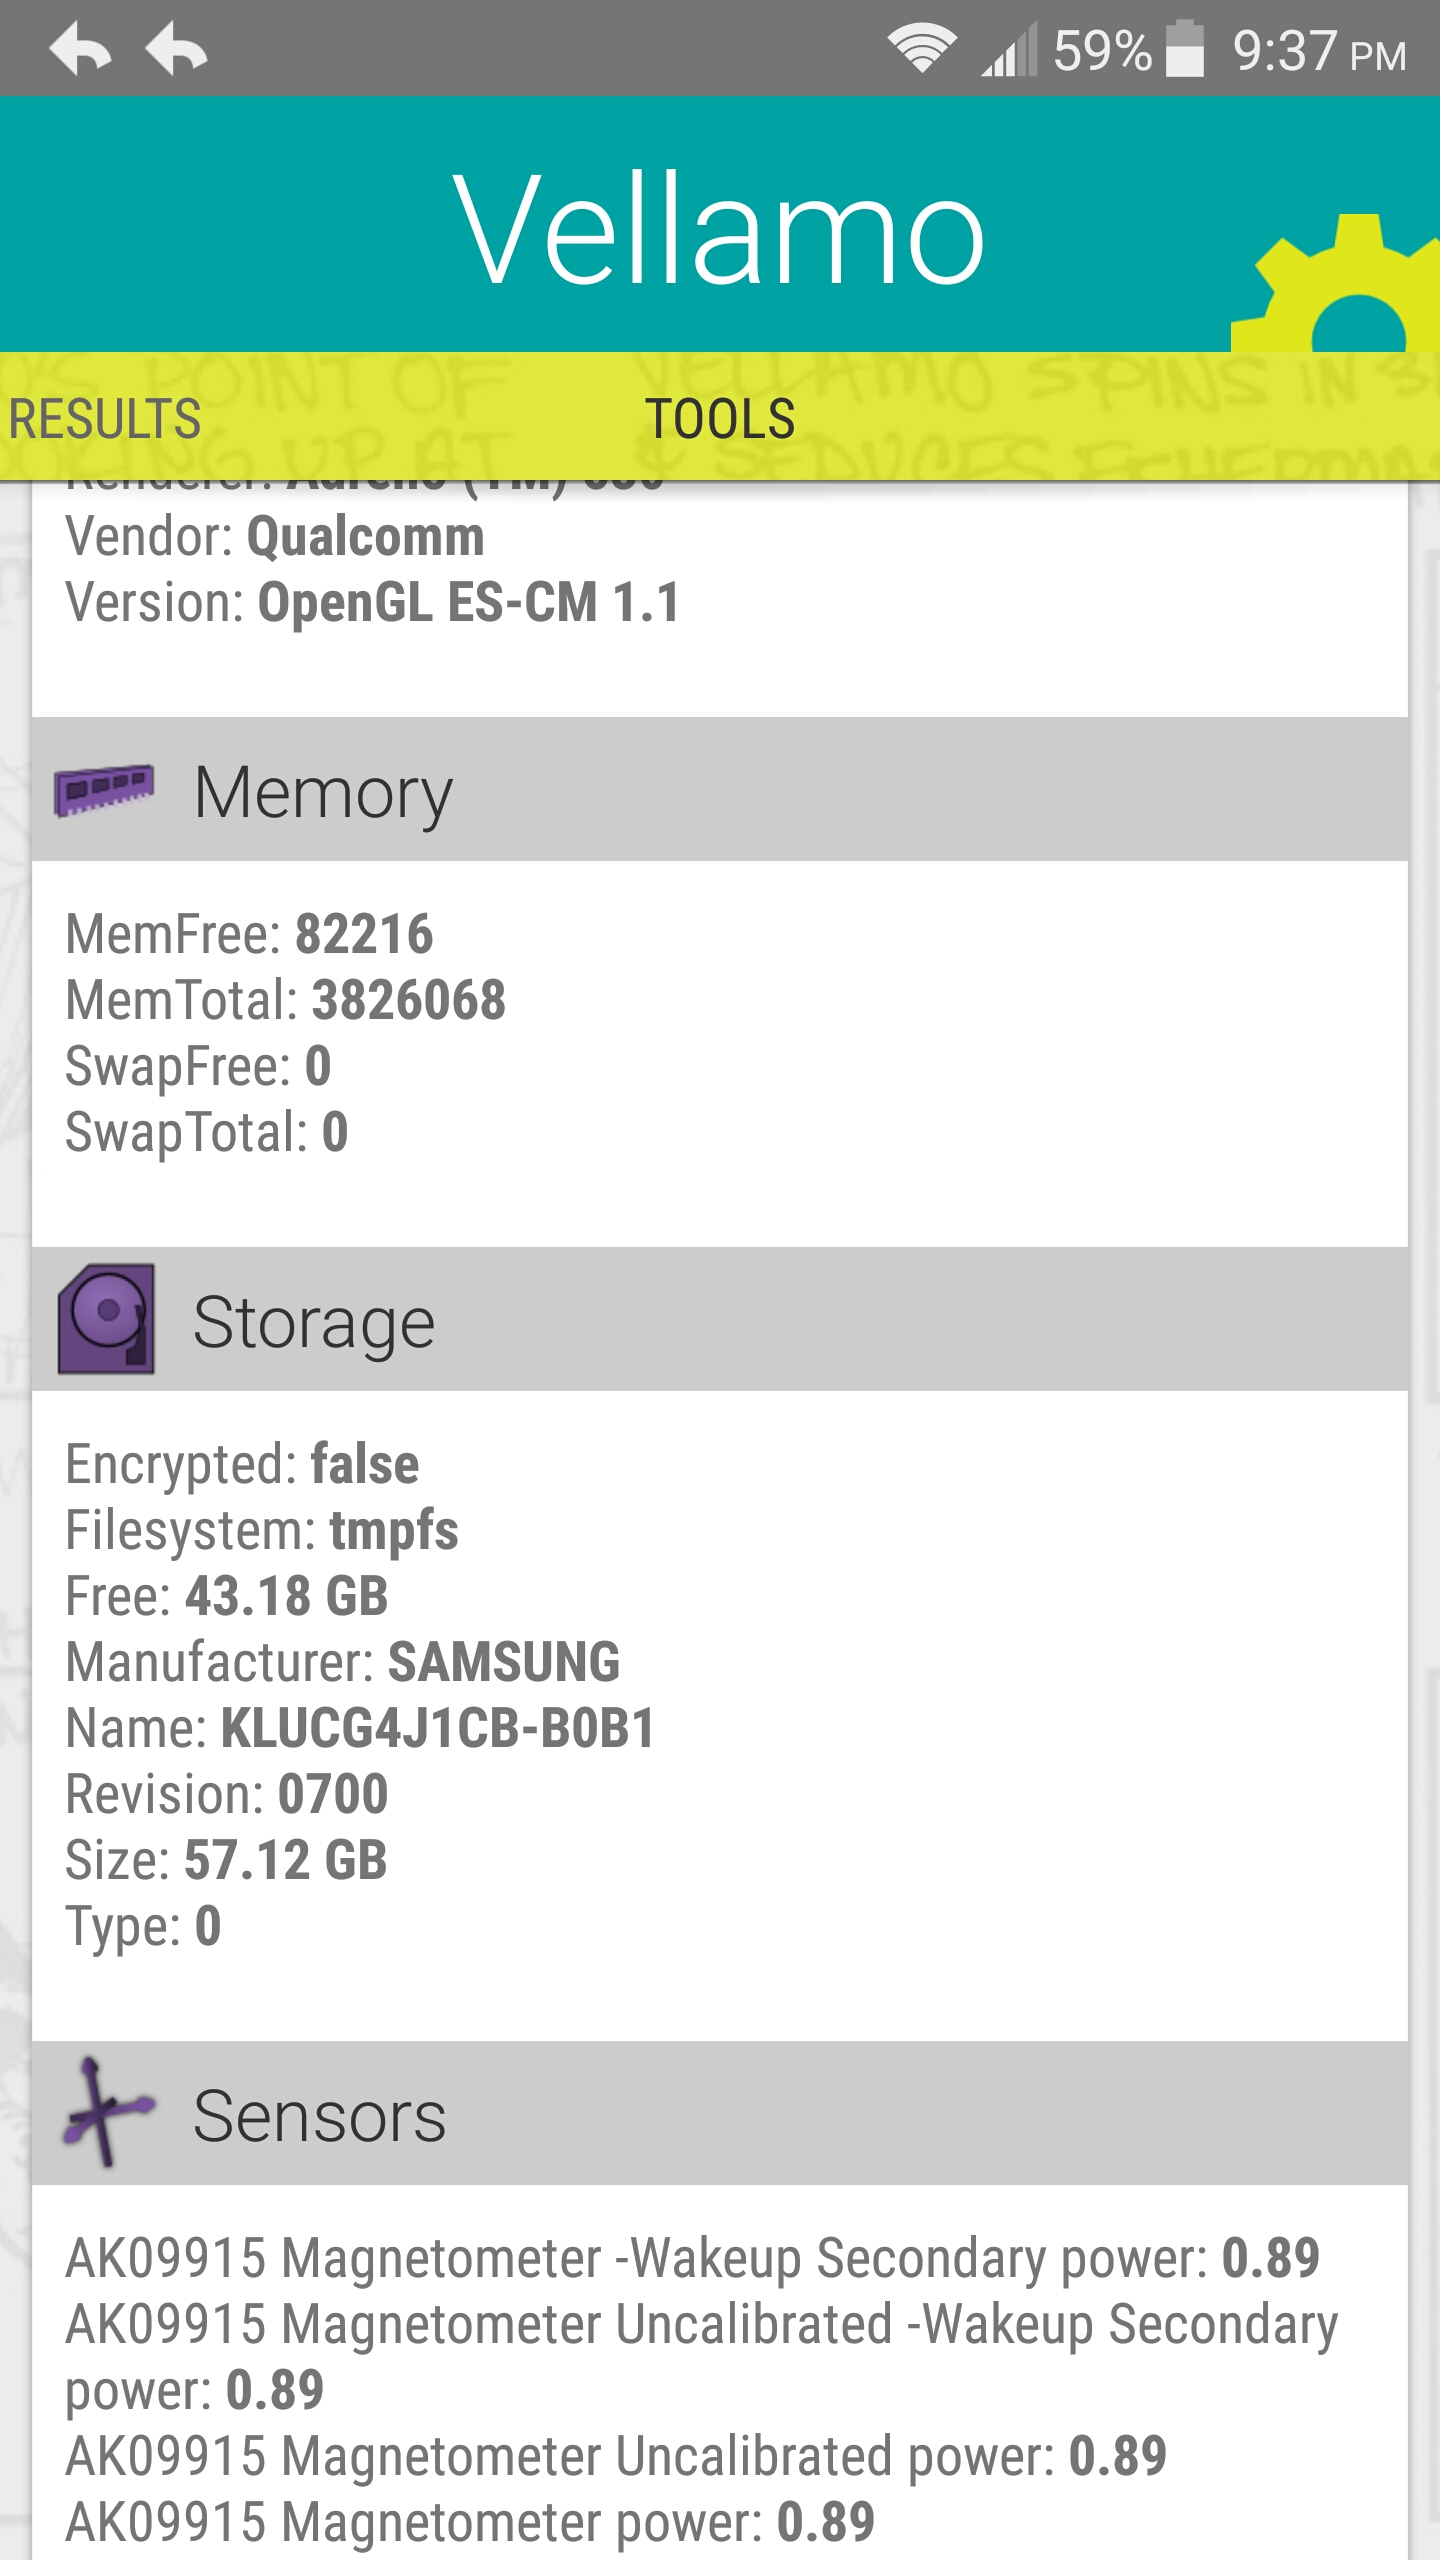The image size is (1440, 2560).
Task: Tap the AK09915 Magnetometer power entry
Action: point(470,2522)
